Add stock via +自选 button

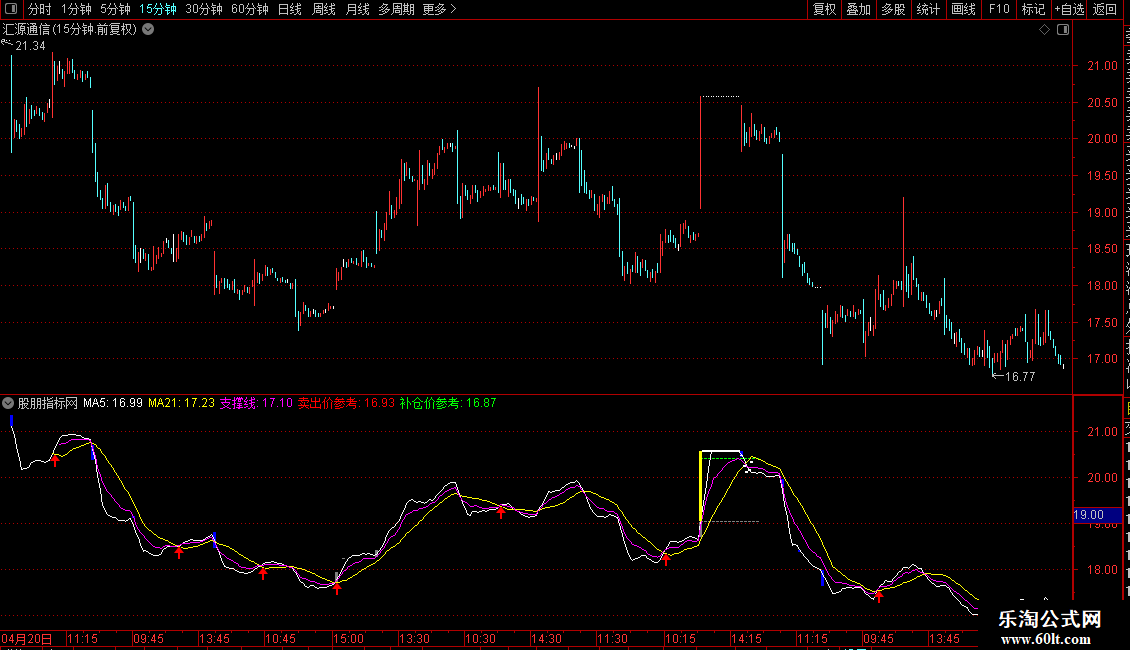(1069, 9)
